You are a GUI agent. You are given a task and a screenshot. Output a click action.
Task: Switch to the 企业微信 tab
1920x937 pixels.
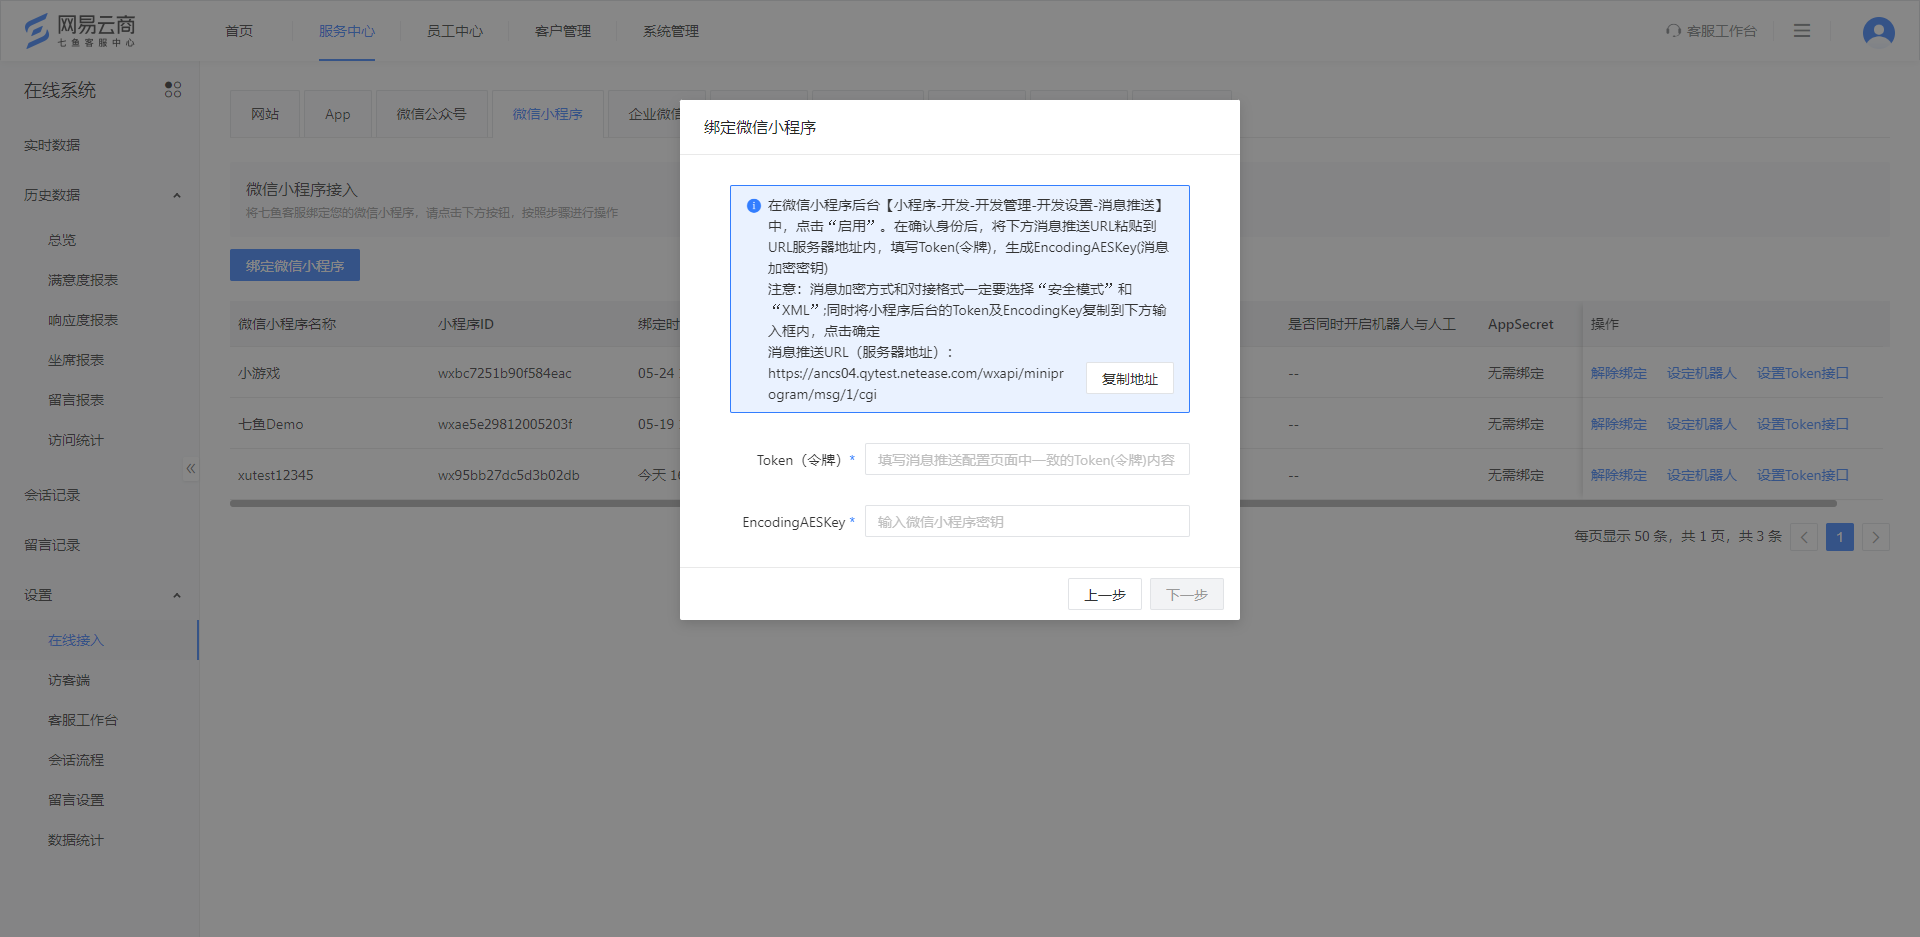click(655, 114)
